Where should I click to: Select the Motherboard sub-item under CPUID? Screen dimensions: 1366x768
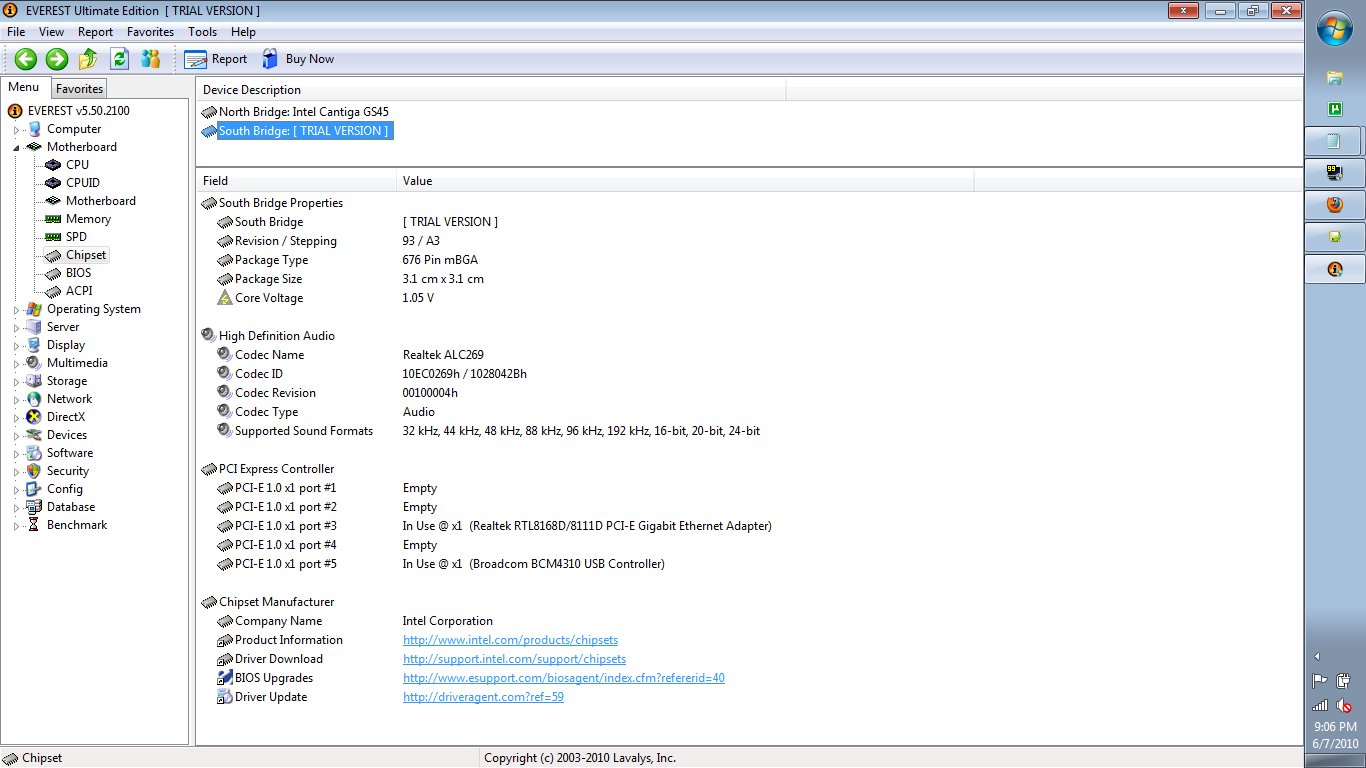[101, 201]
